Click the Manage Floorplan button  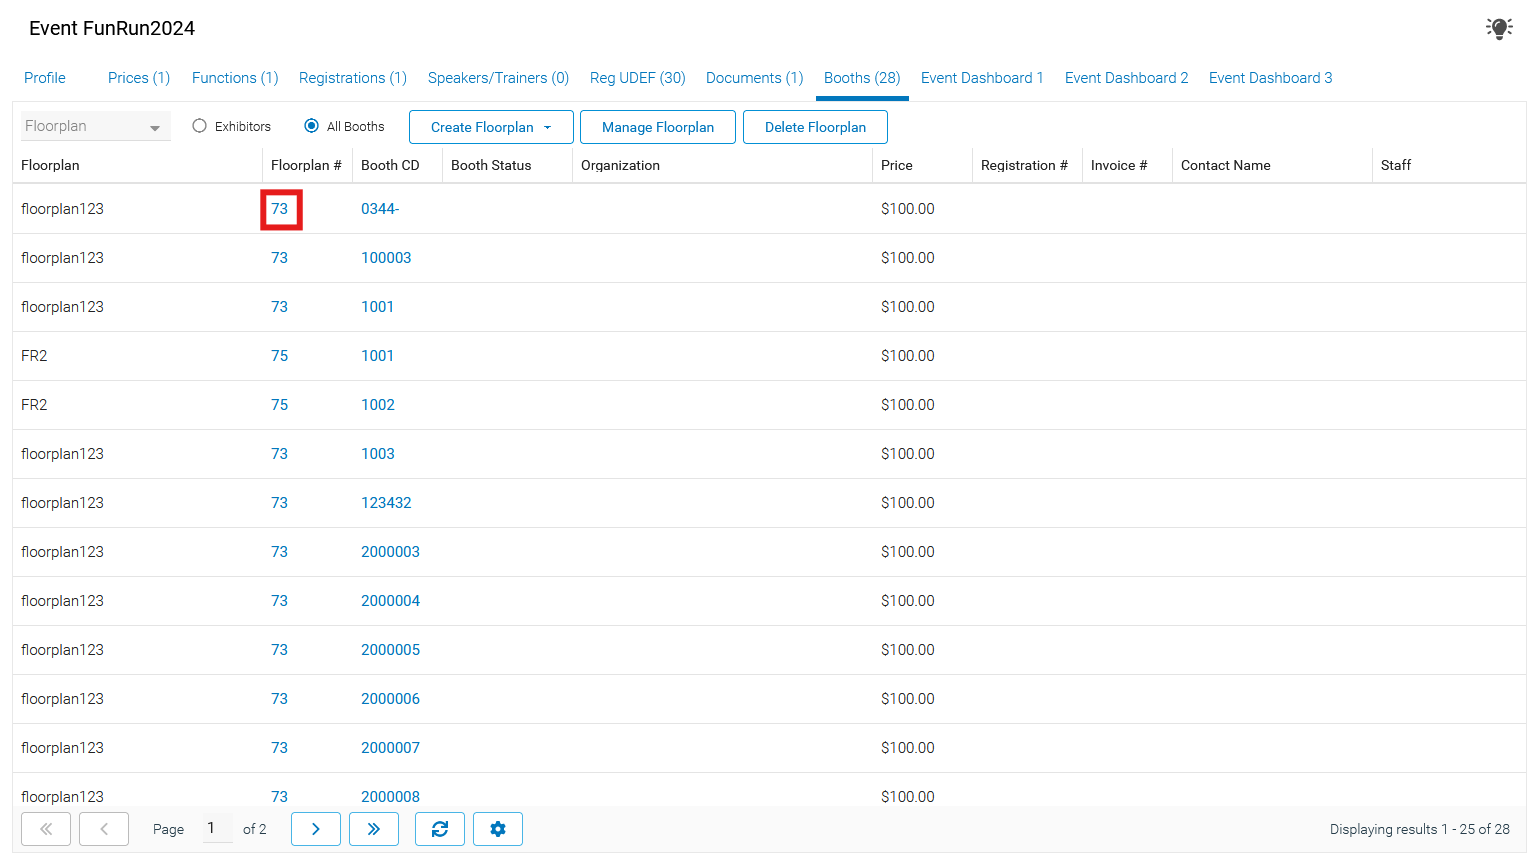coord(658,127)
